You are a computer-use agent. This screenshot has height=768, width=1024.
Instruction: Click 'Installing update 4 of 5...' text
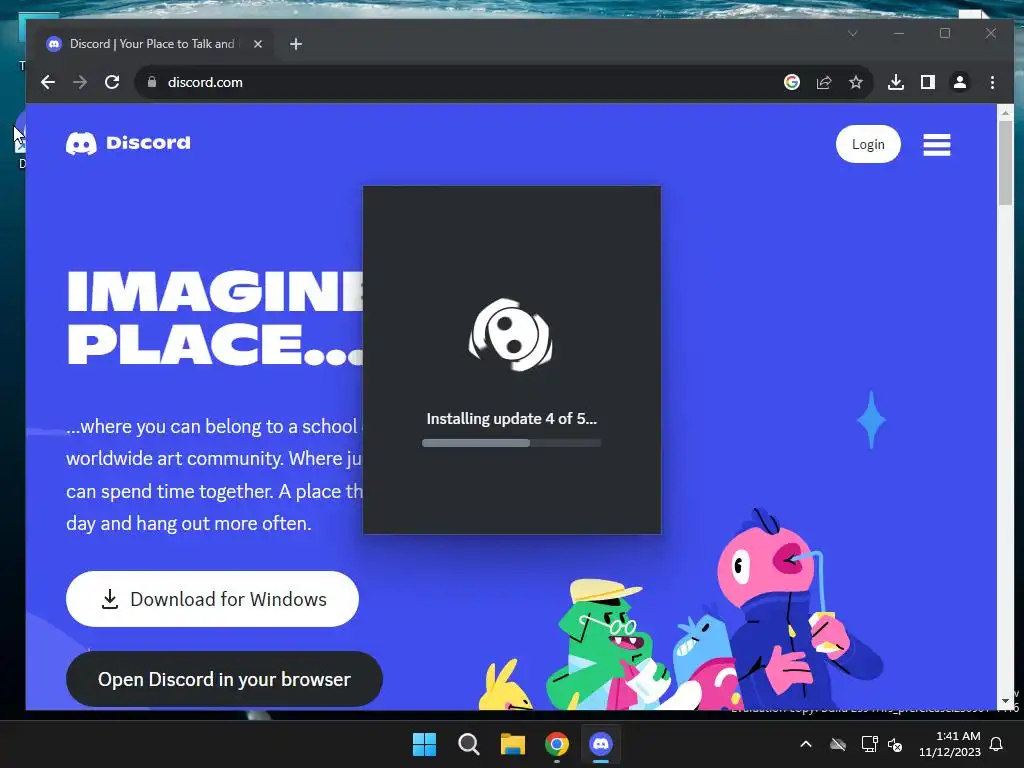tap(511, 419)
